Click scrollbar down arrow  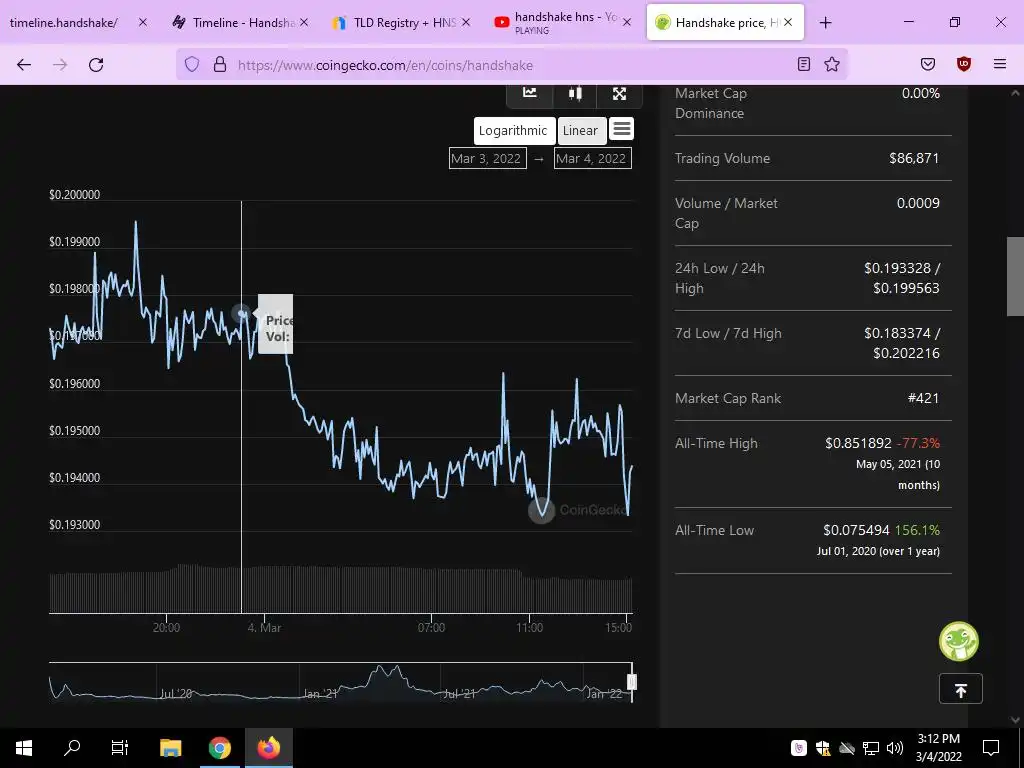(x=1015, y=720)
